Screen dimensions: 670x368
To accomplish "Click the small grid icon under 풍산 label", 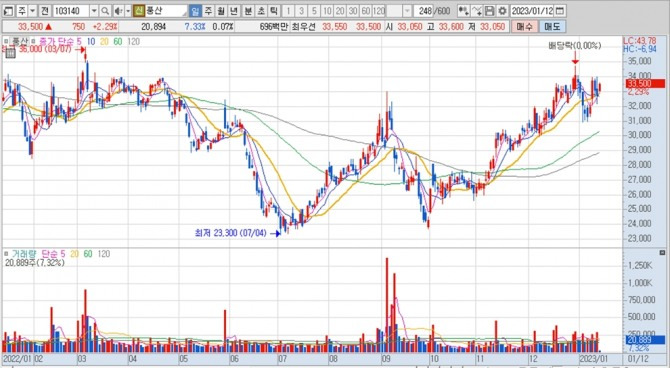I will click(11, 53).
